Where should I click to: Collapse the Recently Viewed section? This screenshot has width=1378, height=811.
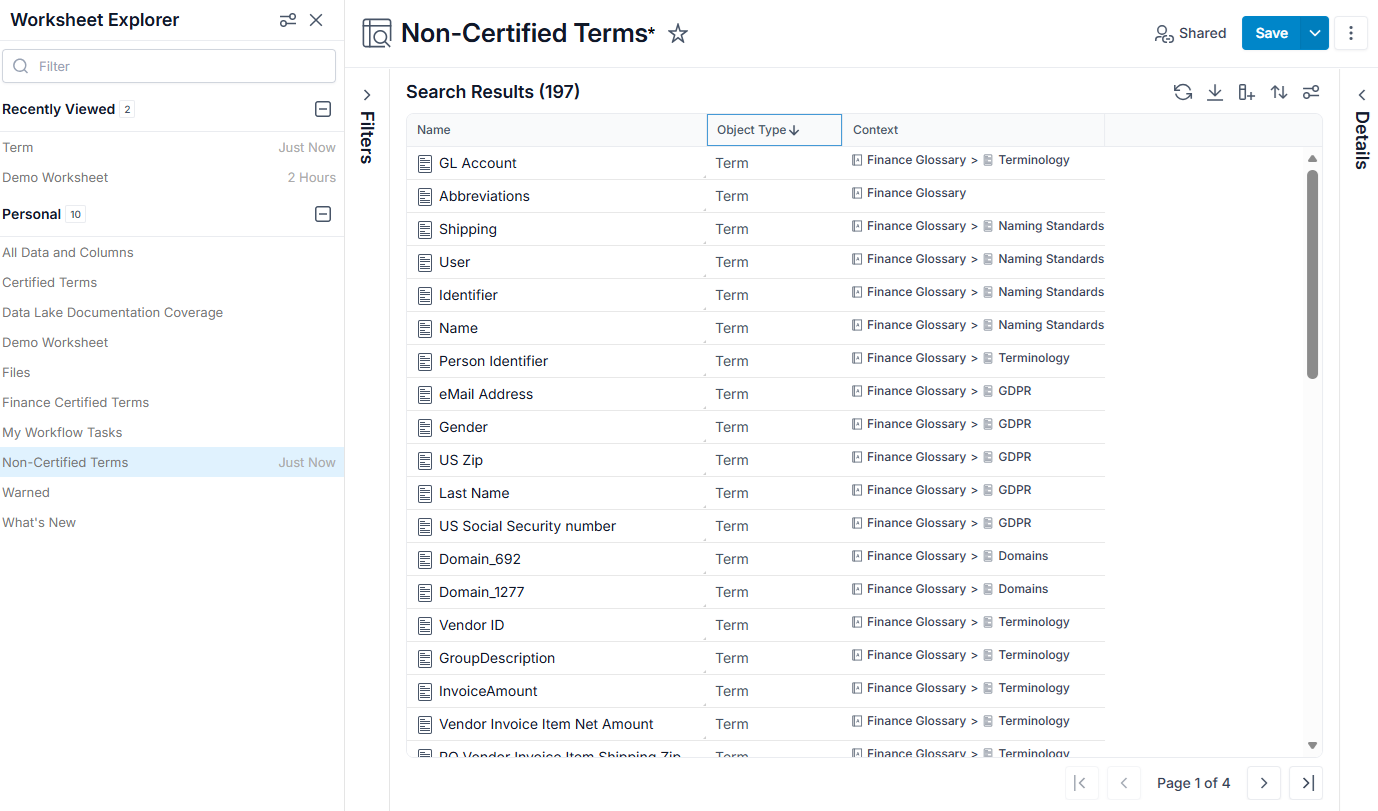(323, 109)
